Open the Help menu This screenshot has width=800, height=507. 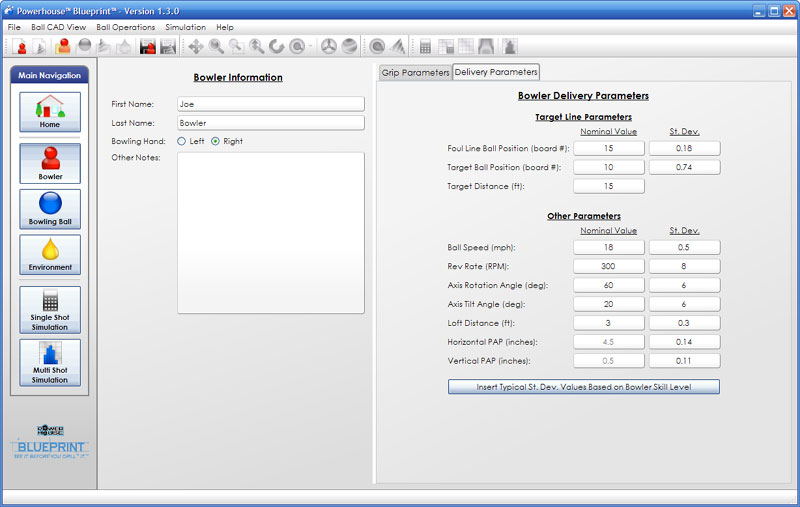225,27
